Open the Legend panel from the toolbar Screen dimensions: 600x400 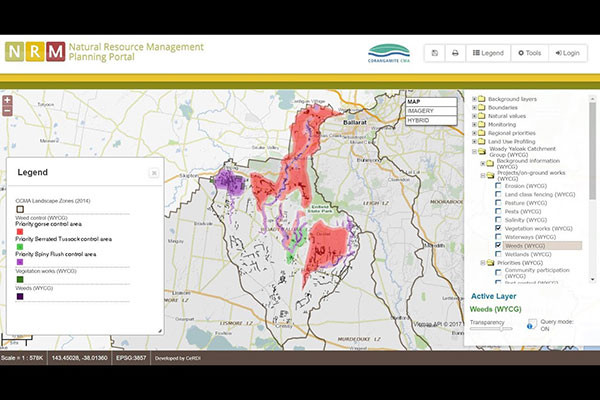point(488,53)
